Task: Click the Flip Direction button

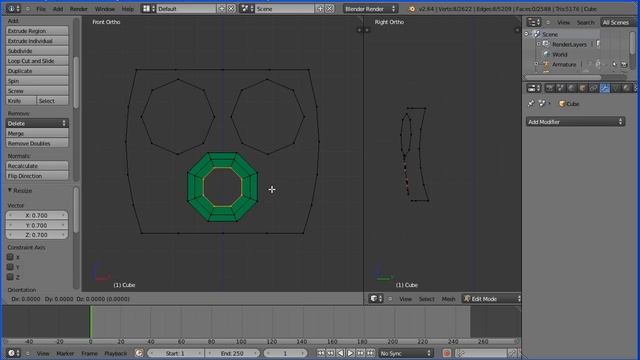Action: (37, 176)
